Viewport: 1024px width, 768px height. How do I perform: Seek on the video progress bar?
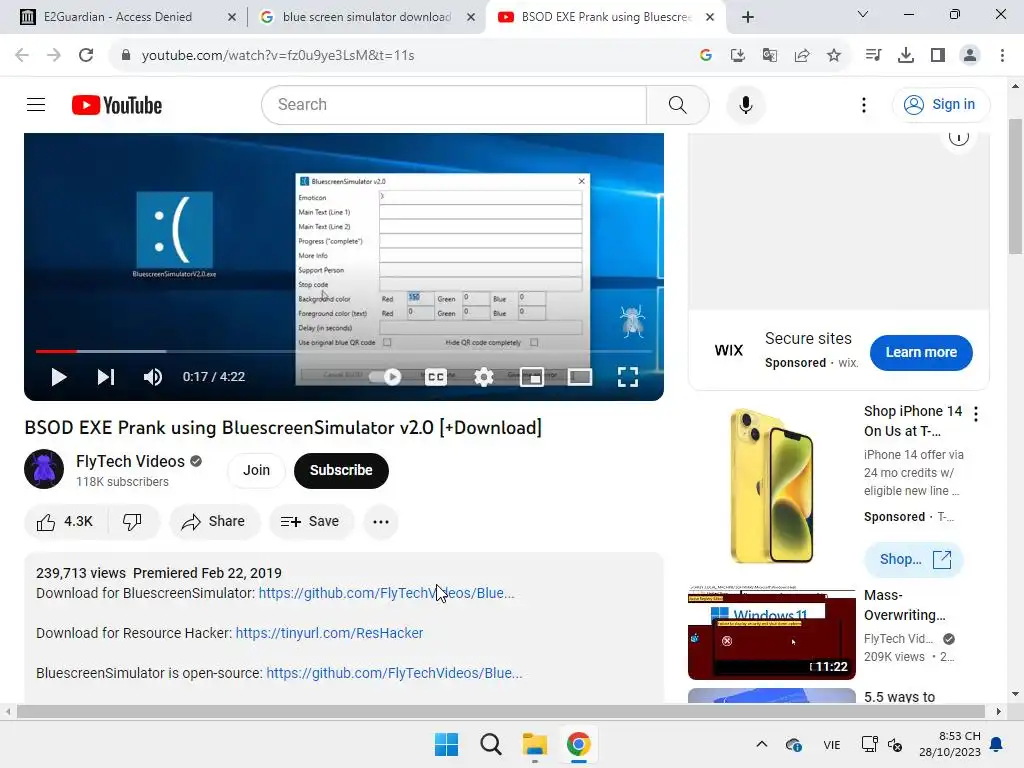[x=344, y=351]
